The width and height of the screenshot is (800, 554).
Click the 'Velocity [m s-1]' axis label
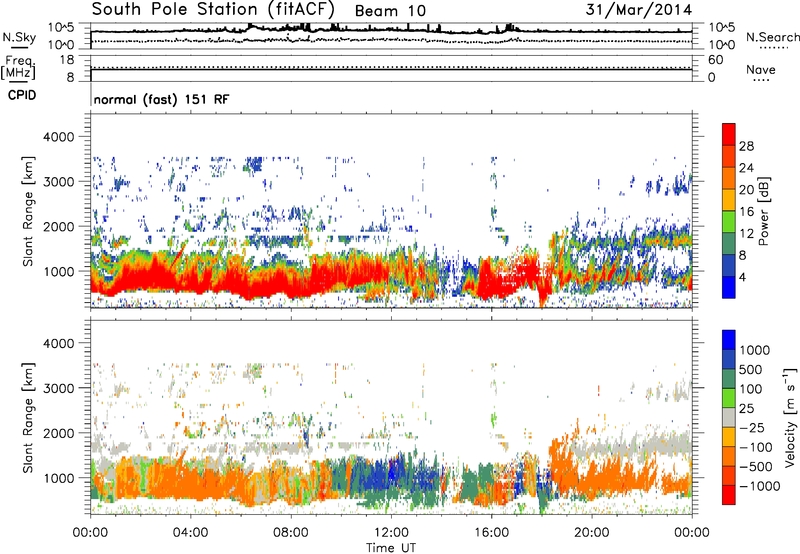[790, 417]
